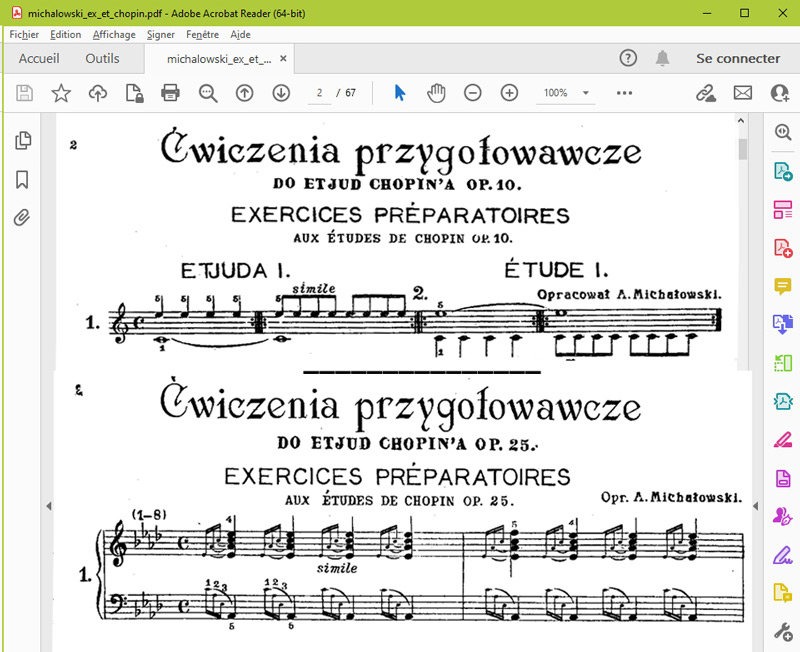Go to next page with down arrow

(x=281, y=93)
